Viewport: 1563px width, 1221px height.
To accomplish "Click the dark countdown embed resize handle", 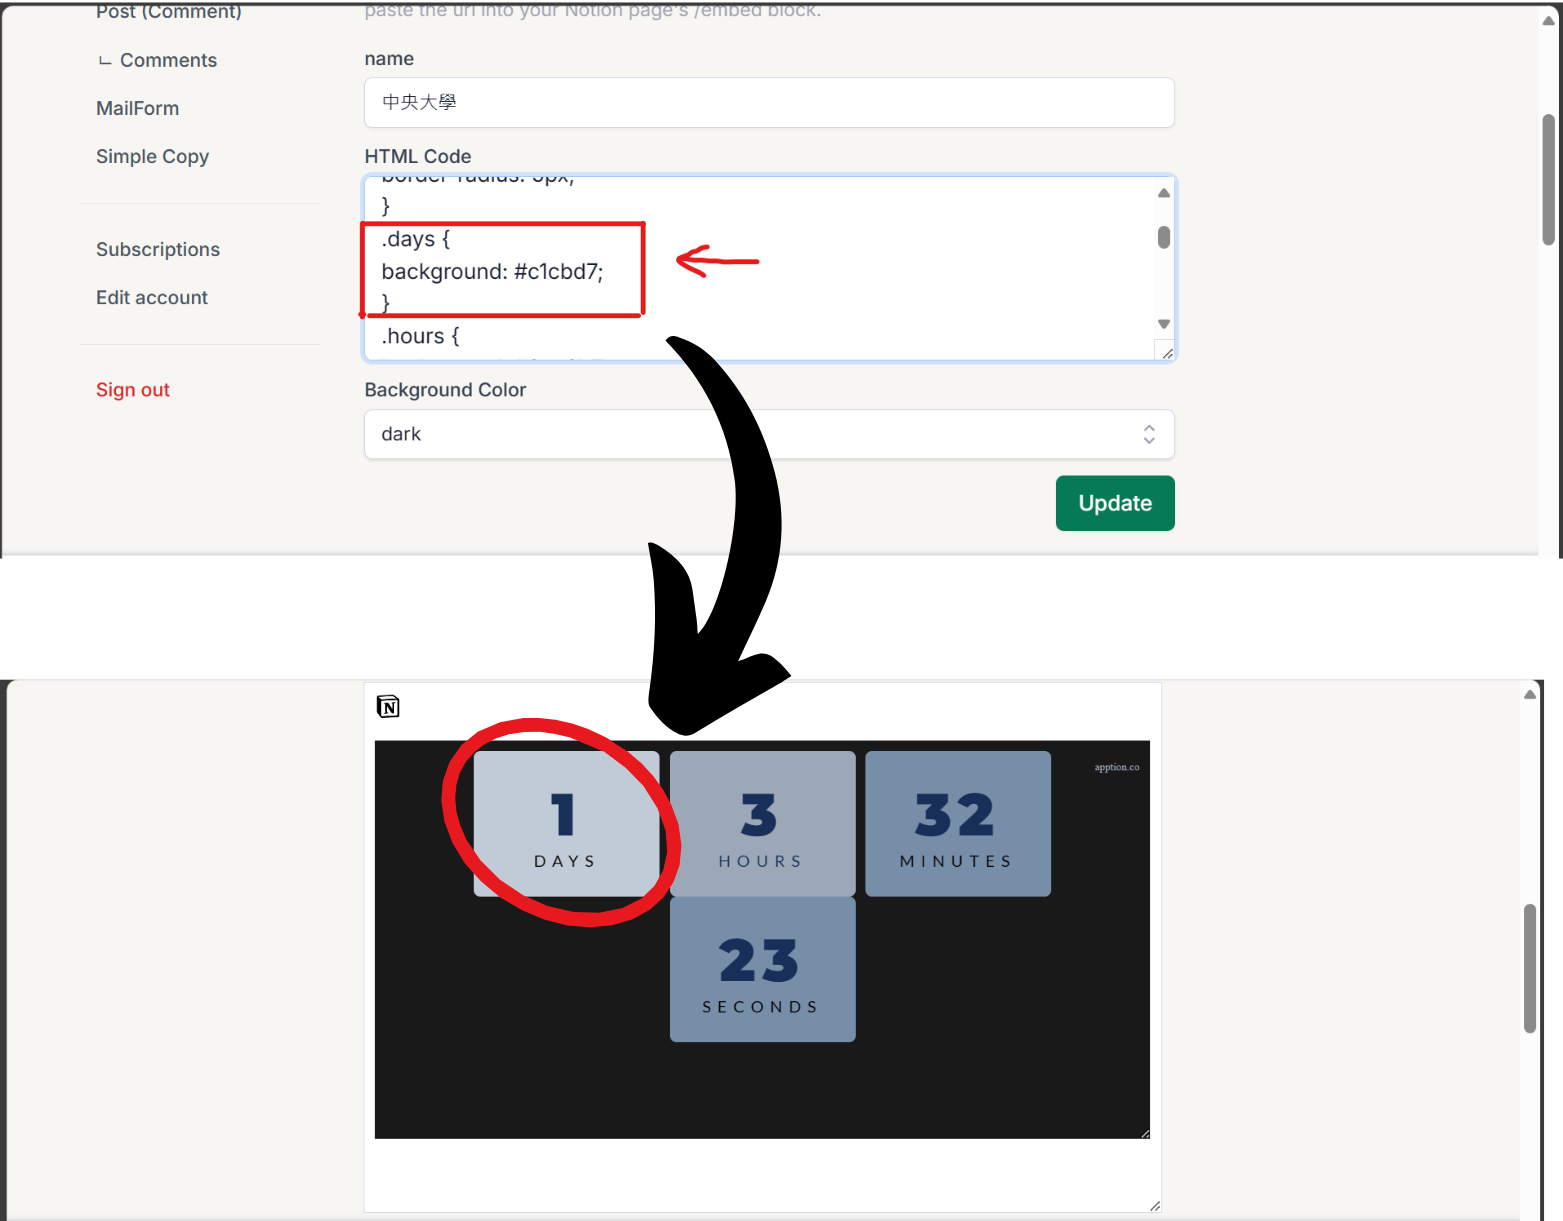I will 1145,1133.
